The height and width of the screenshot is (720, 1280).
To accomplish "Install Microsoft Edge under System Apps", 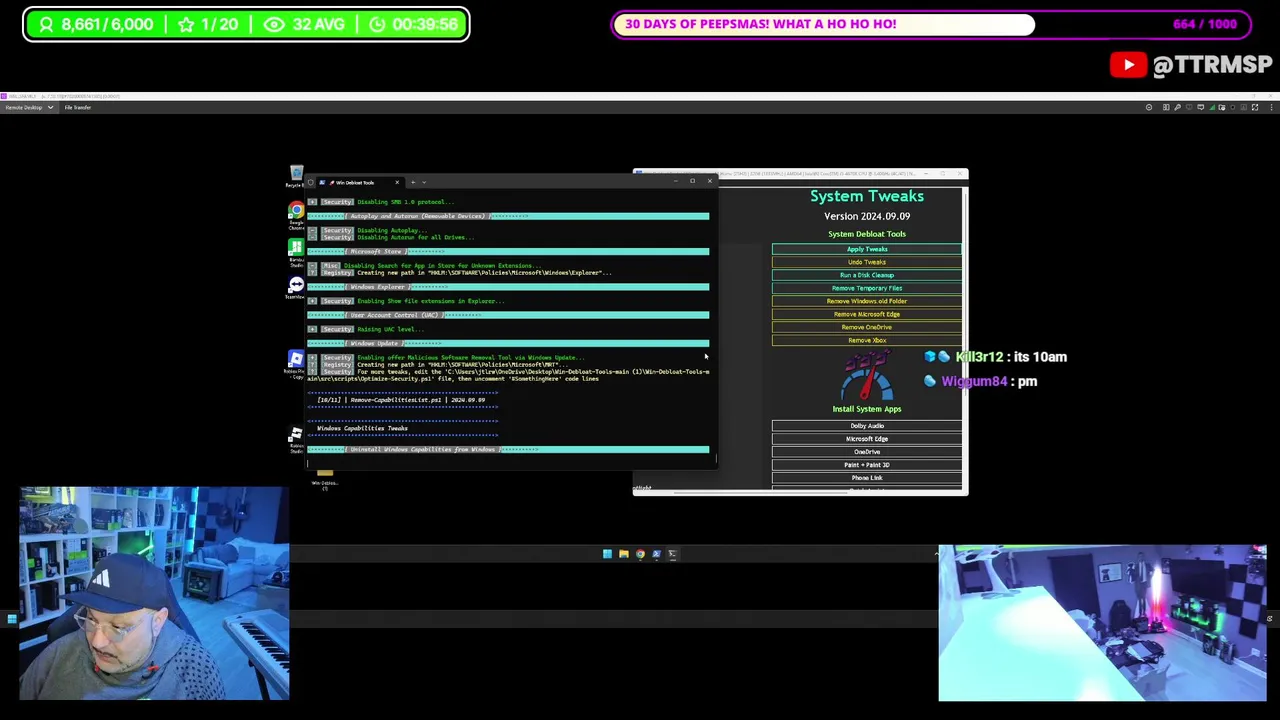I will coord(867,439).
